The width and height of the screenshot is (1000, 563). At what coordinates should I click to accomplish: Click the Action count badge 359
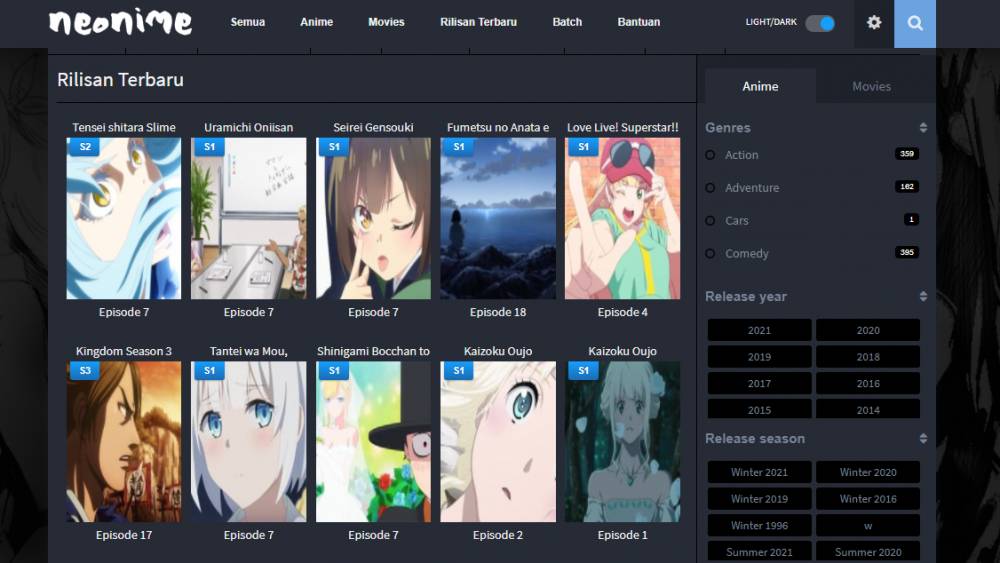point(907,154)
